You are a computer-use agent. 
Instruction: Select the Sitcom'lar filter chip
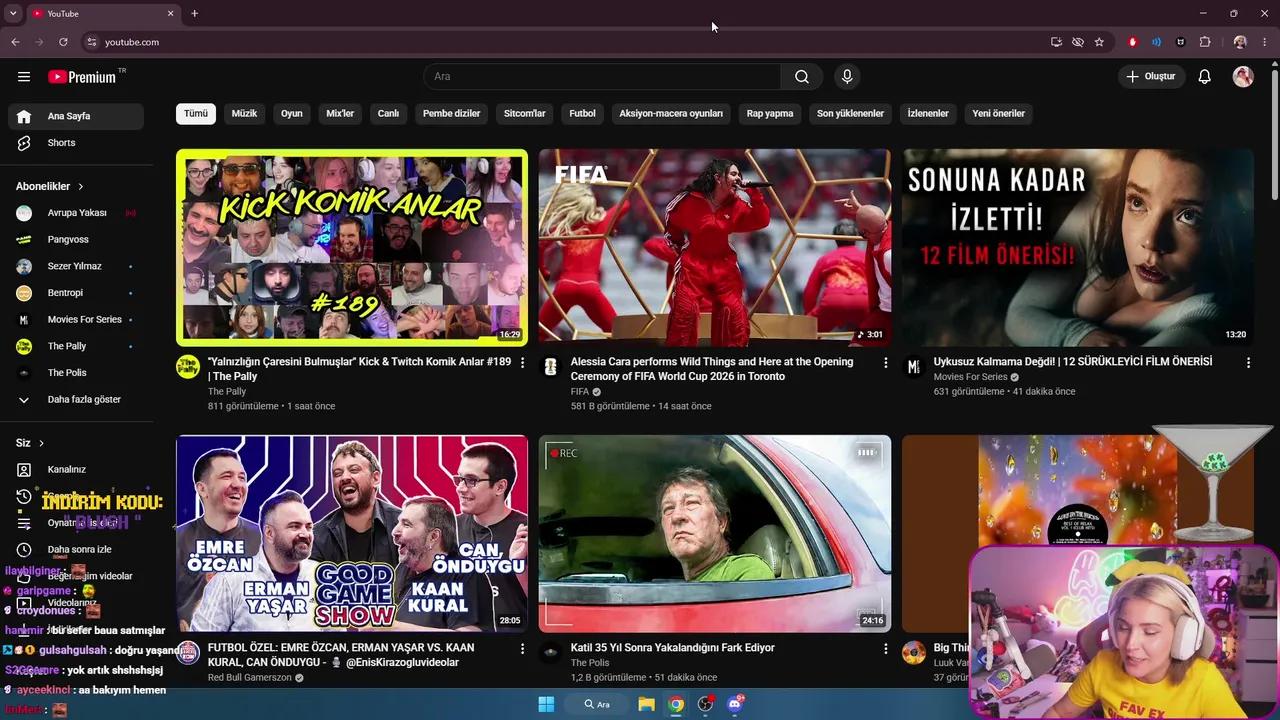tap(525, 114)
